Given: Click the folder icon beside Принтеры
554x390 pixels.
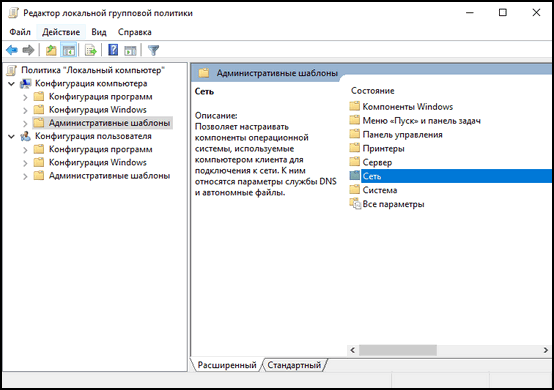Looking at the screenshot, I should click(x=354, y=148).
